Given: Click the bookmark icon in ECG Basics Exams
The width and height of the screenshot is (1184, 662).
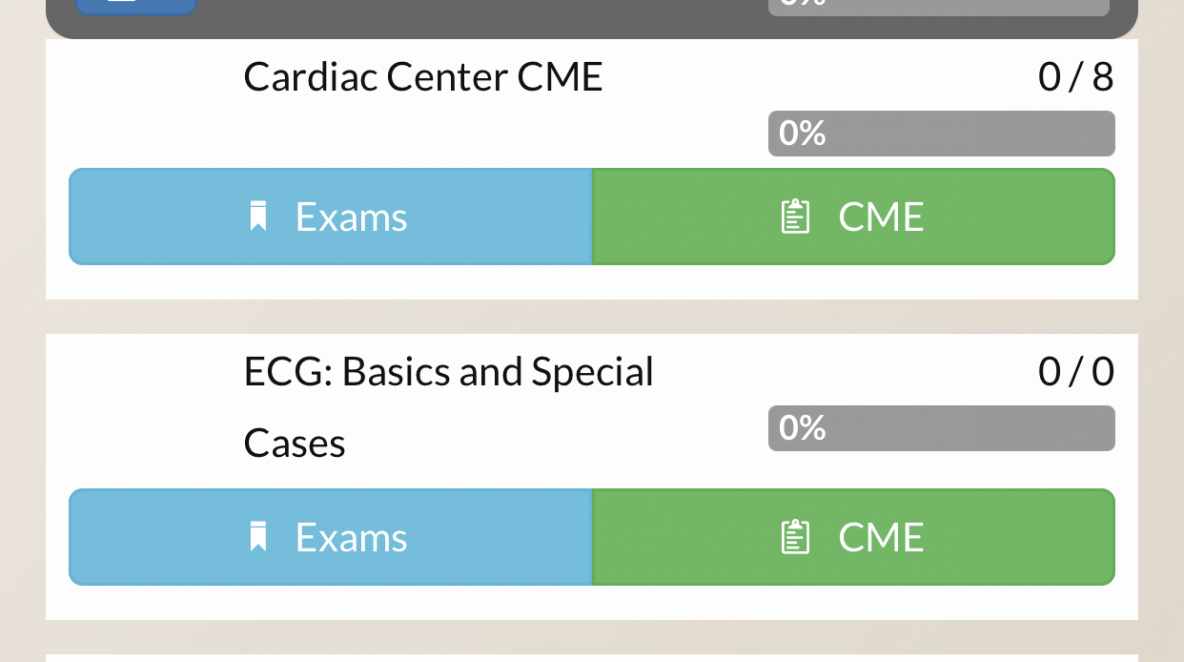Looking at the screenshot, I should coord(258,537).
